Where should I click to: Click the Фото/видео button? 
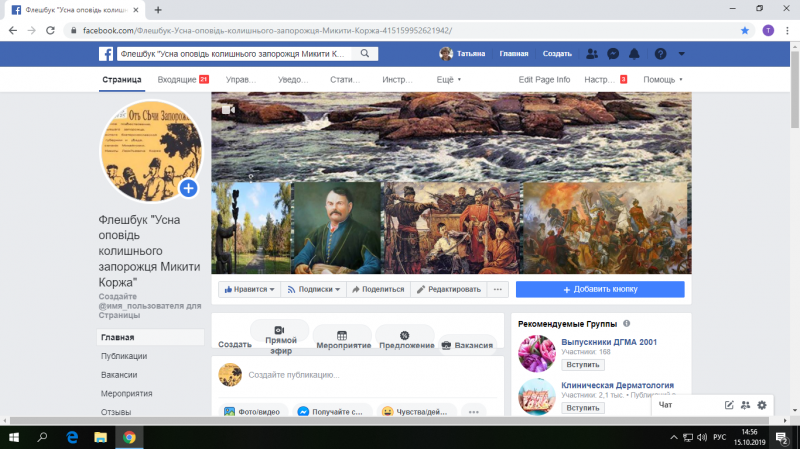[x=253, y=412]
